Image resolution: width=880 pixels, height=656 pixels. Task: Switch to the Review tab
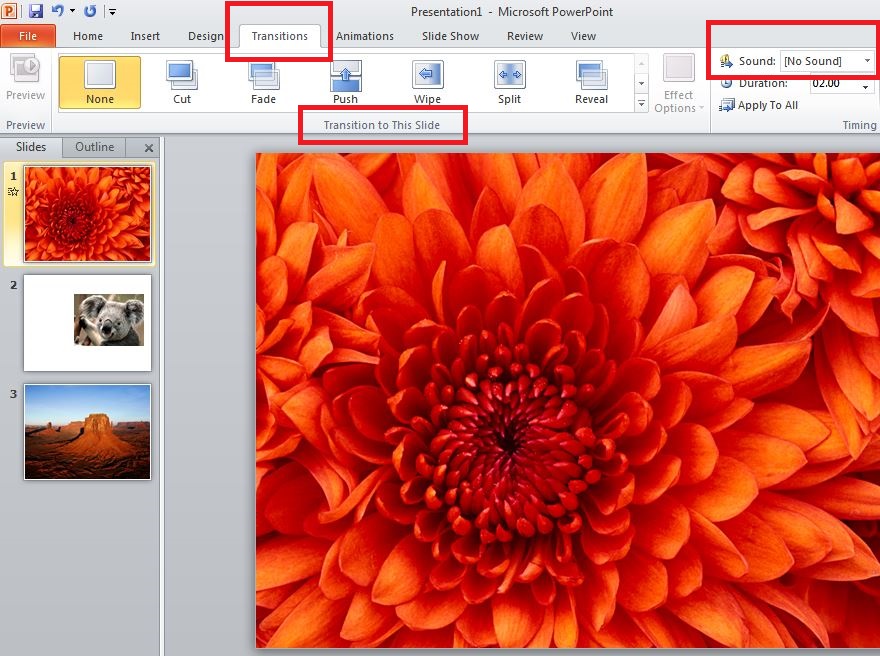(x=525, y=36)
